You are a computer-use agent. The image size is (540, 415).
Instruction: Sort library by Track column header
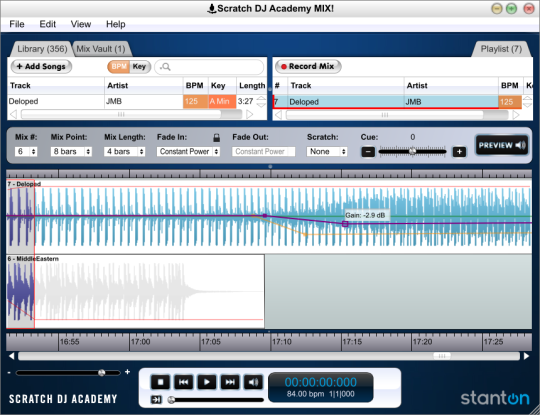click(56, 85)
